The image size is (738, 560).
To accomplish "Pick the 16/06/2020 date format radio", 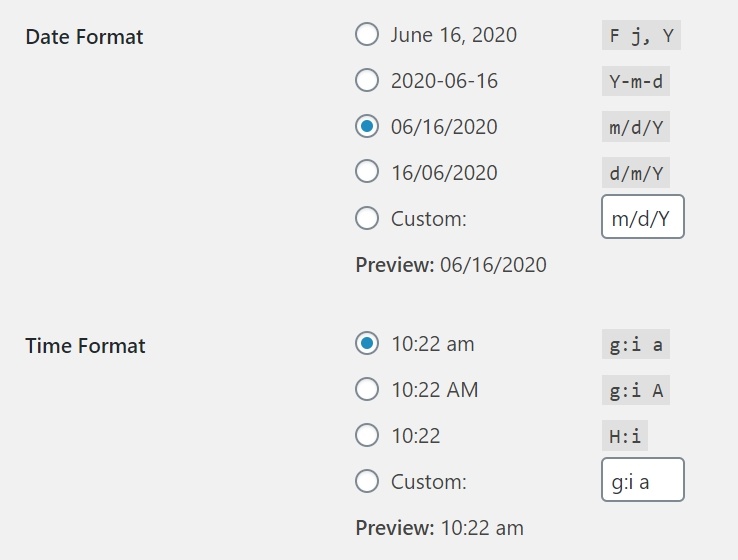I will tap(367, 173).
